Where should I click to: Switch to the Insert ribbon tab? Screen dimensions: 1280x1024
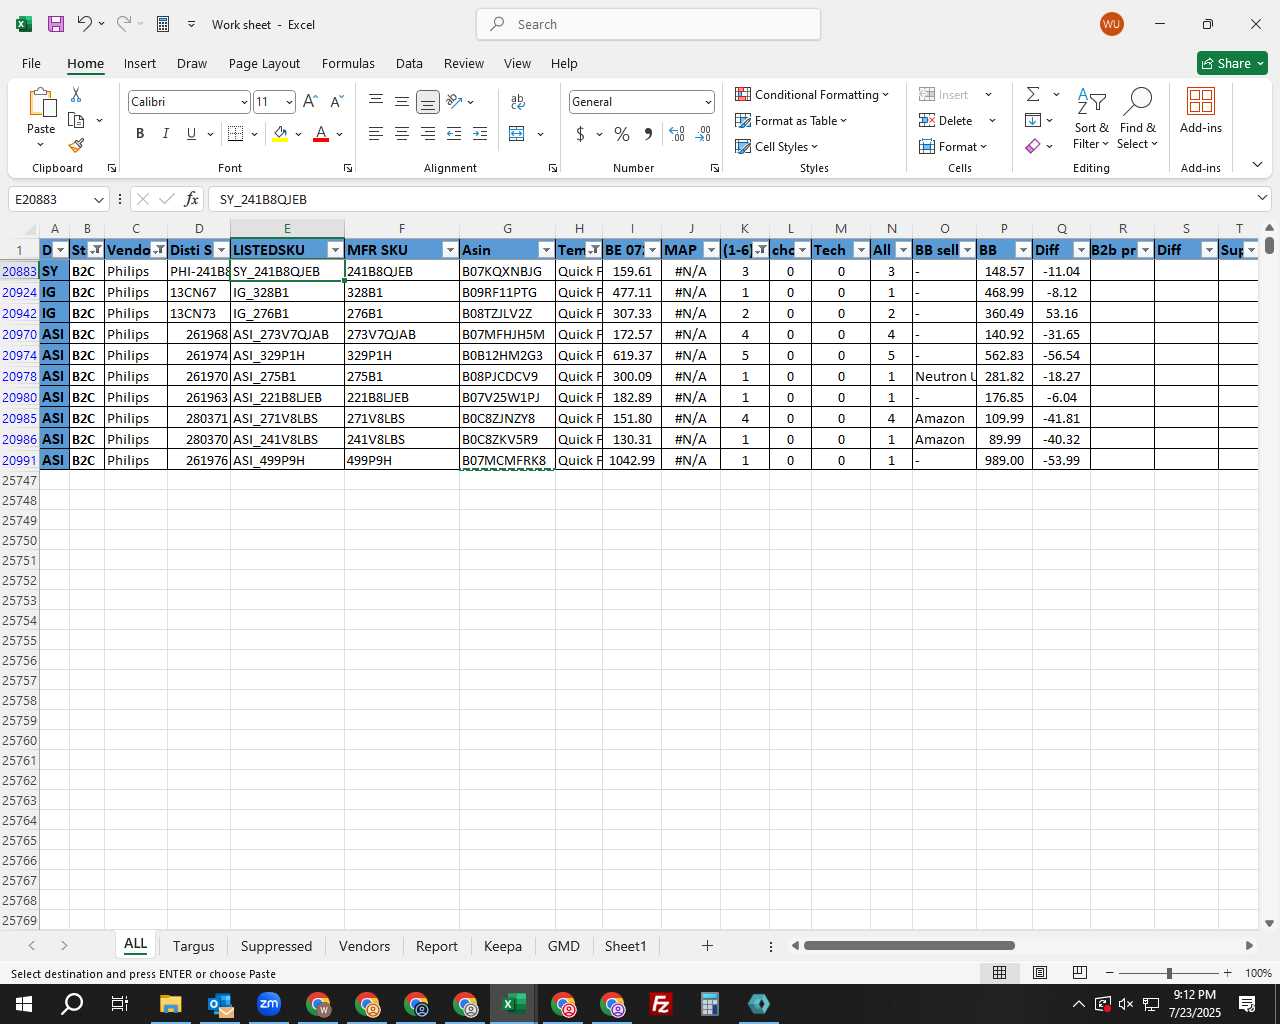140,63
